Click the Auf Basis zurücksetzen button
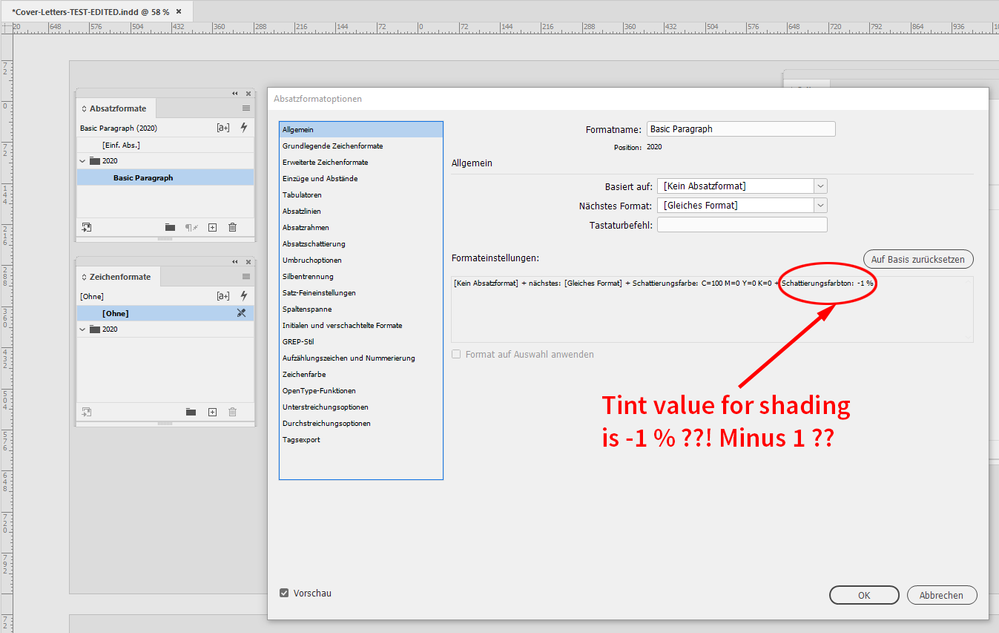The height and width of the screenshot is (633, 999). 917,258
